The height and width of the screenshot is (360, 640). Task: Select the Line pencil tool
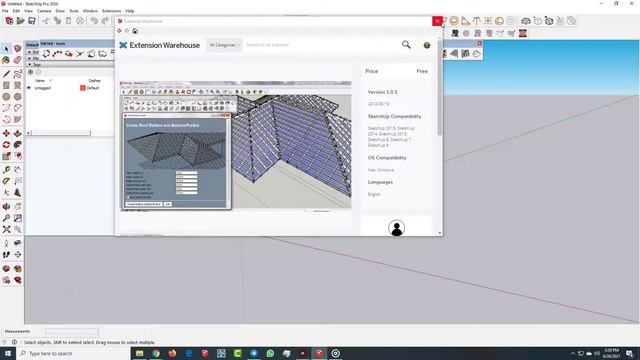6,74
